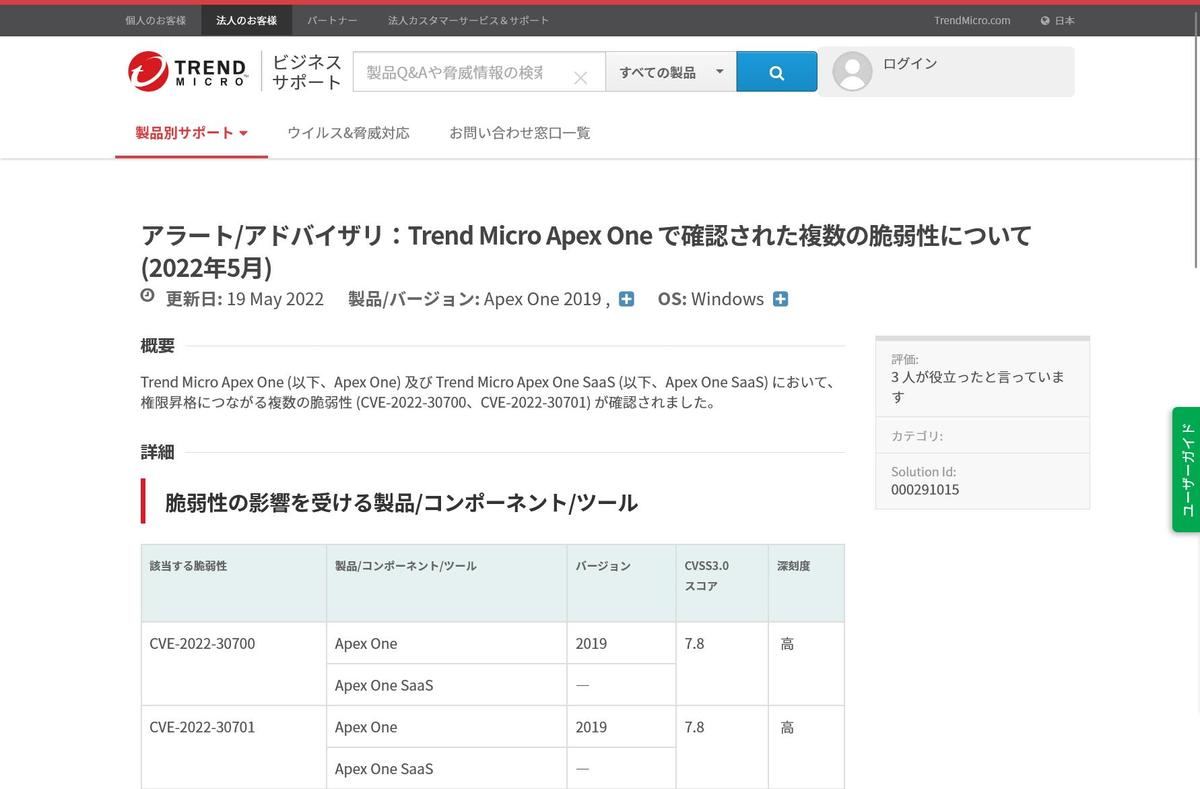This screenshot has width=1200, height=789.
Task: Open お問い合わせ窓口一覧 menu item
Action: (x=520, y=132)
